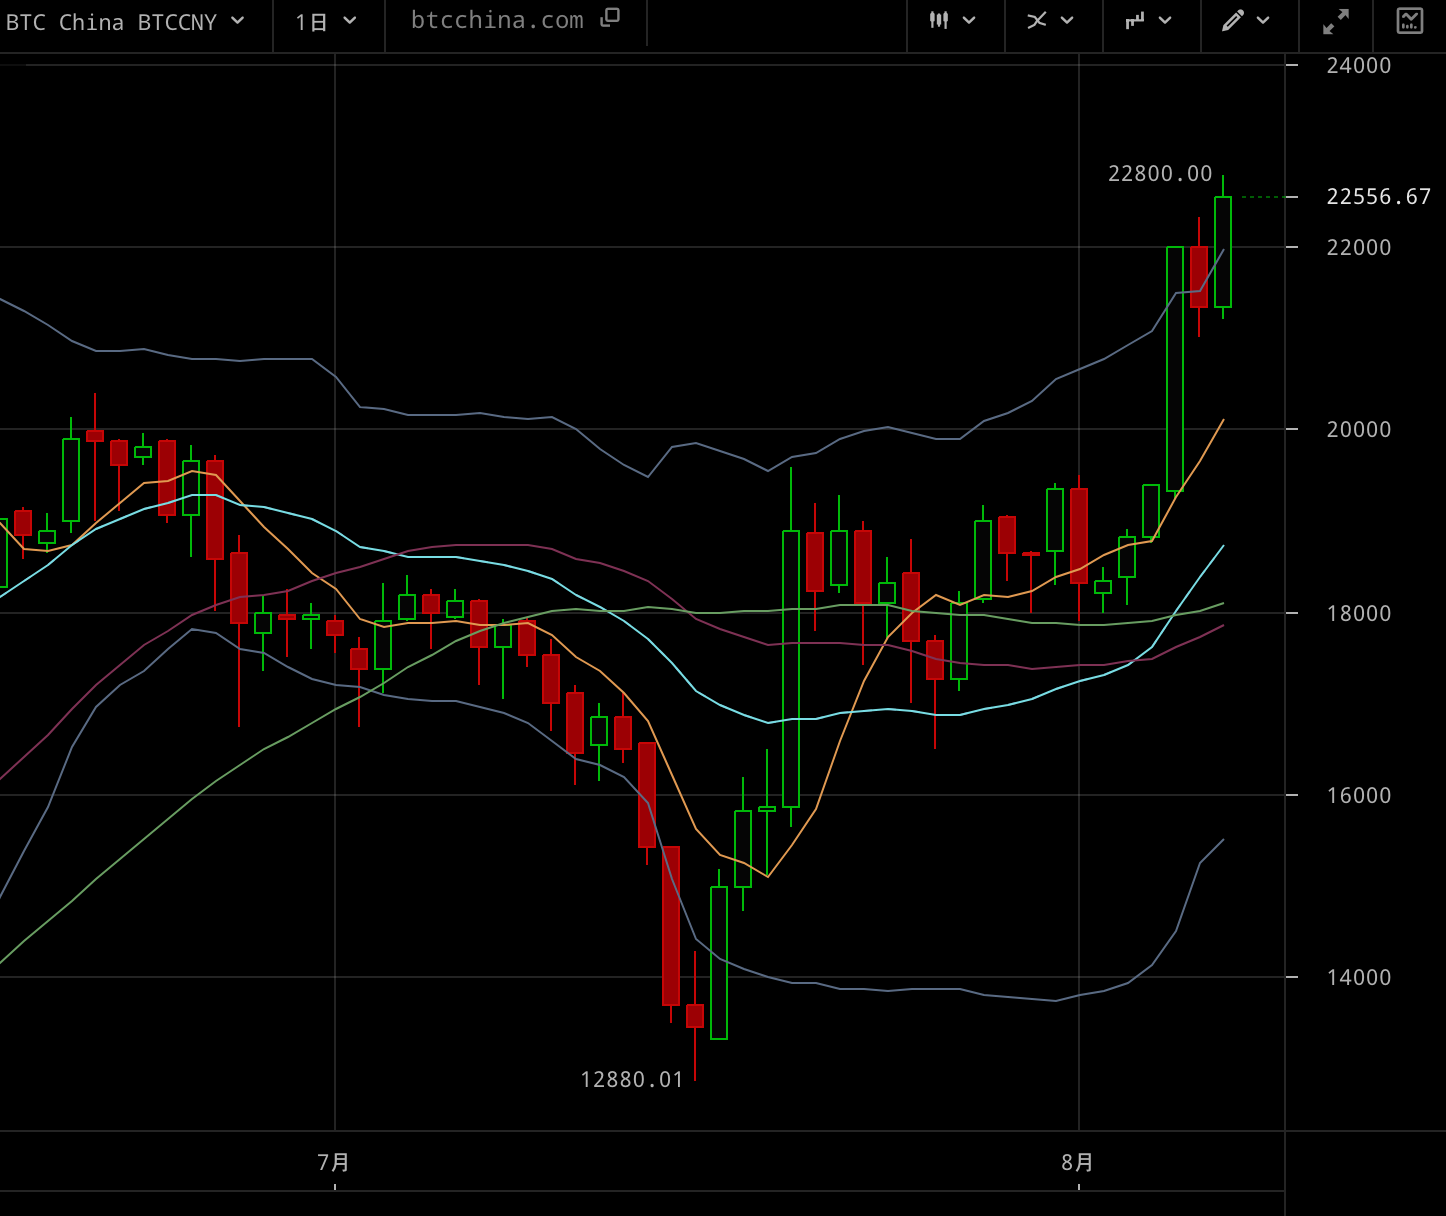Open the 1日 interval dropdown
The width and height of the screenshot is (1446, 1216).
coord(327,22)
